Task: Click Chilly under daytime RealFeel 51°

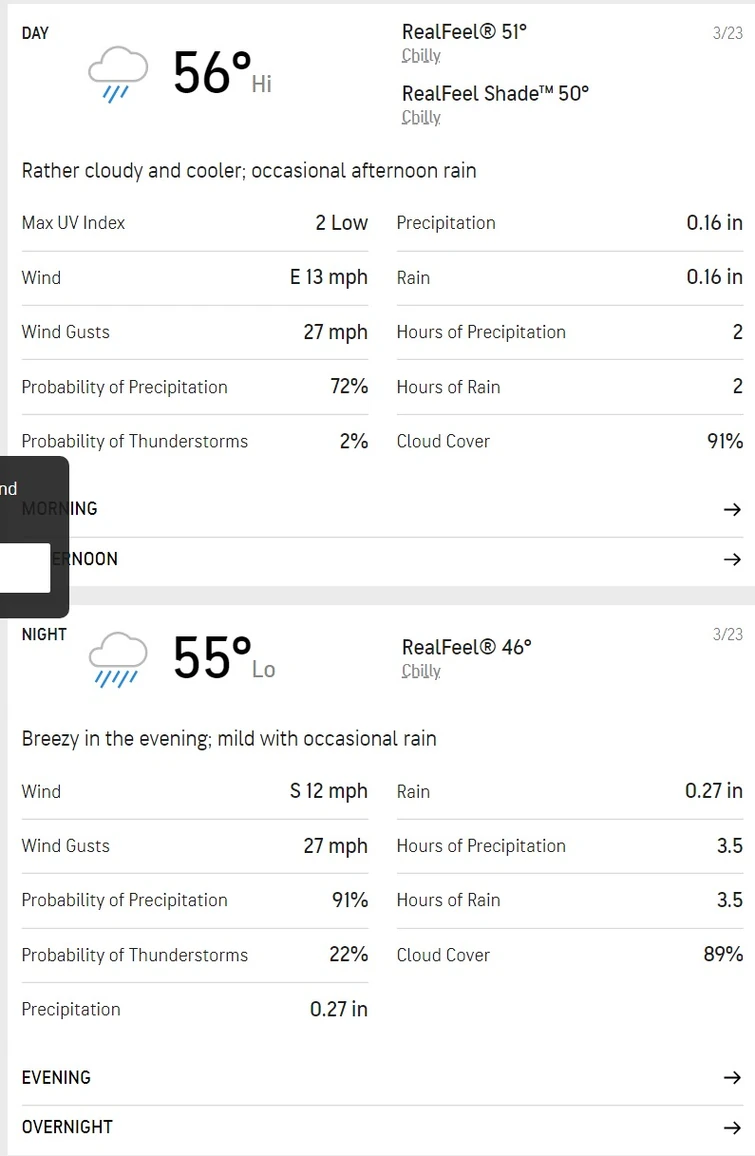Action: 421,56
